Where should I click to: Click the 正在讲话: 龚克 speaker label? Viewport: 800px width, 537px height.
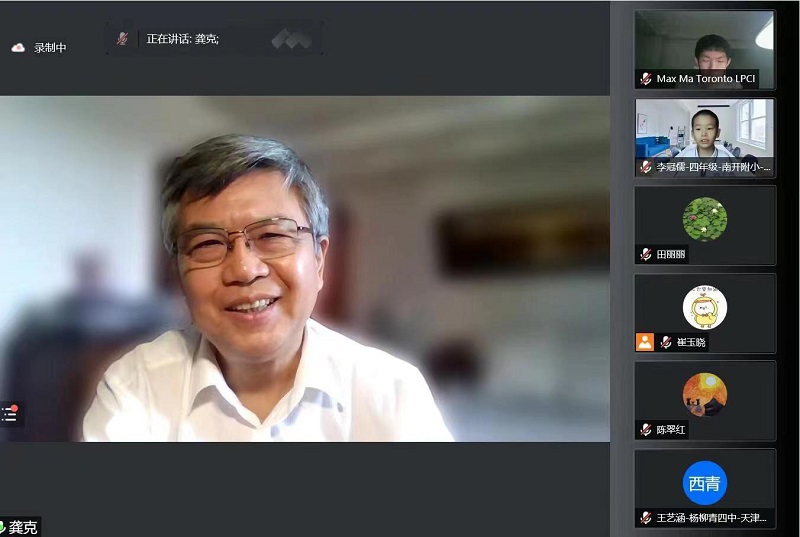pyautogui.click(x=183, y=39)
